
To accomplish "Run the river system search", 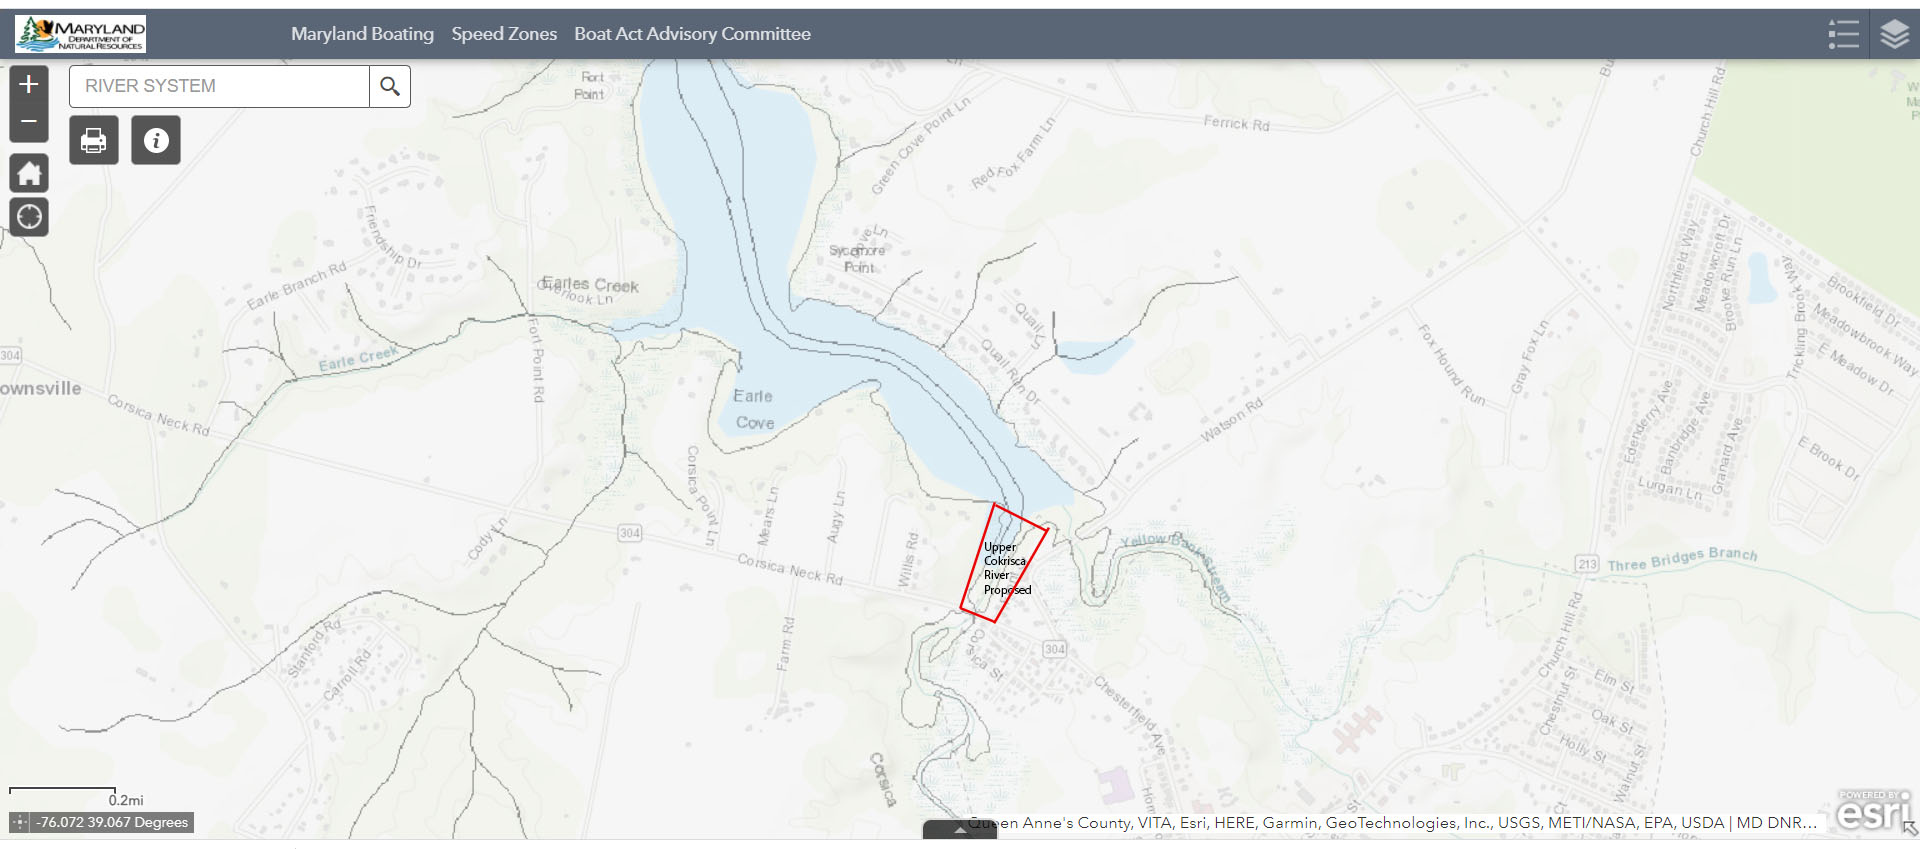I will coord(390,86).
